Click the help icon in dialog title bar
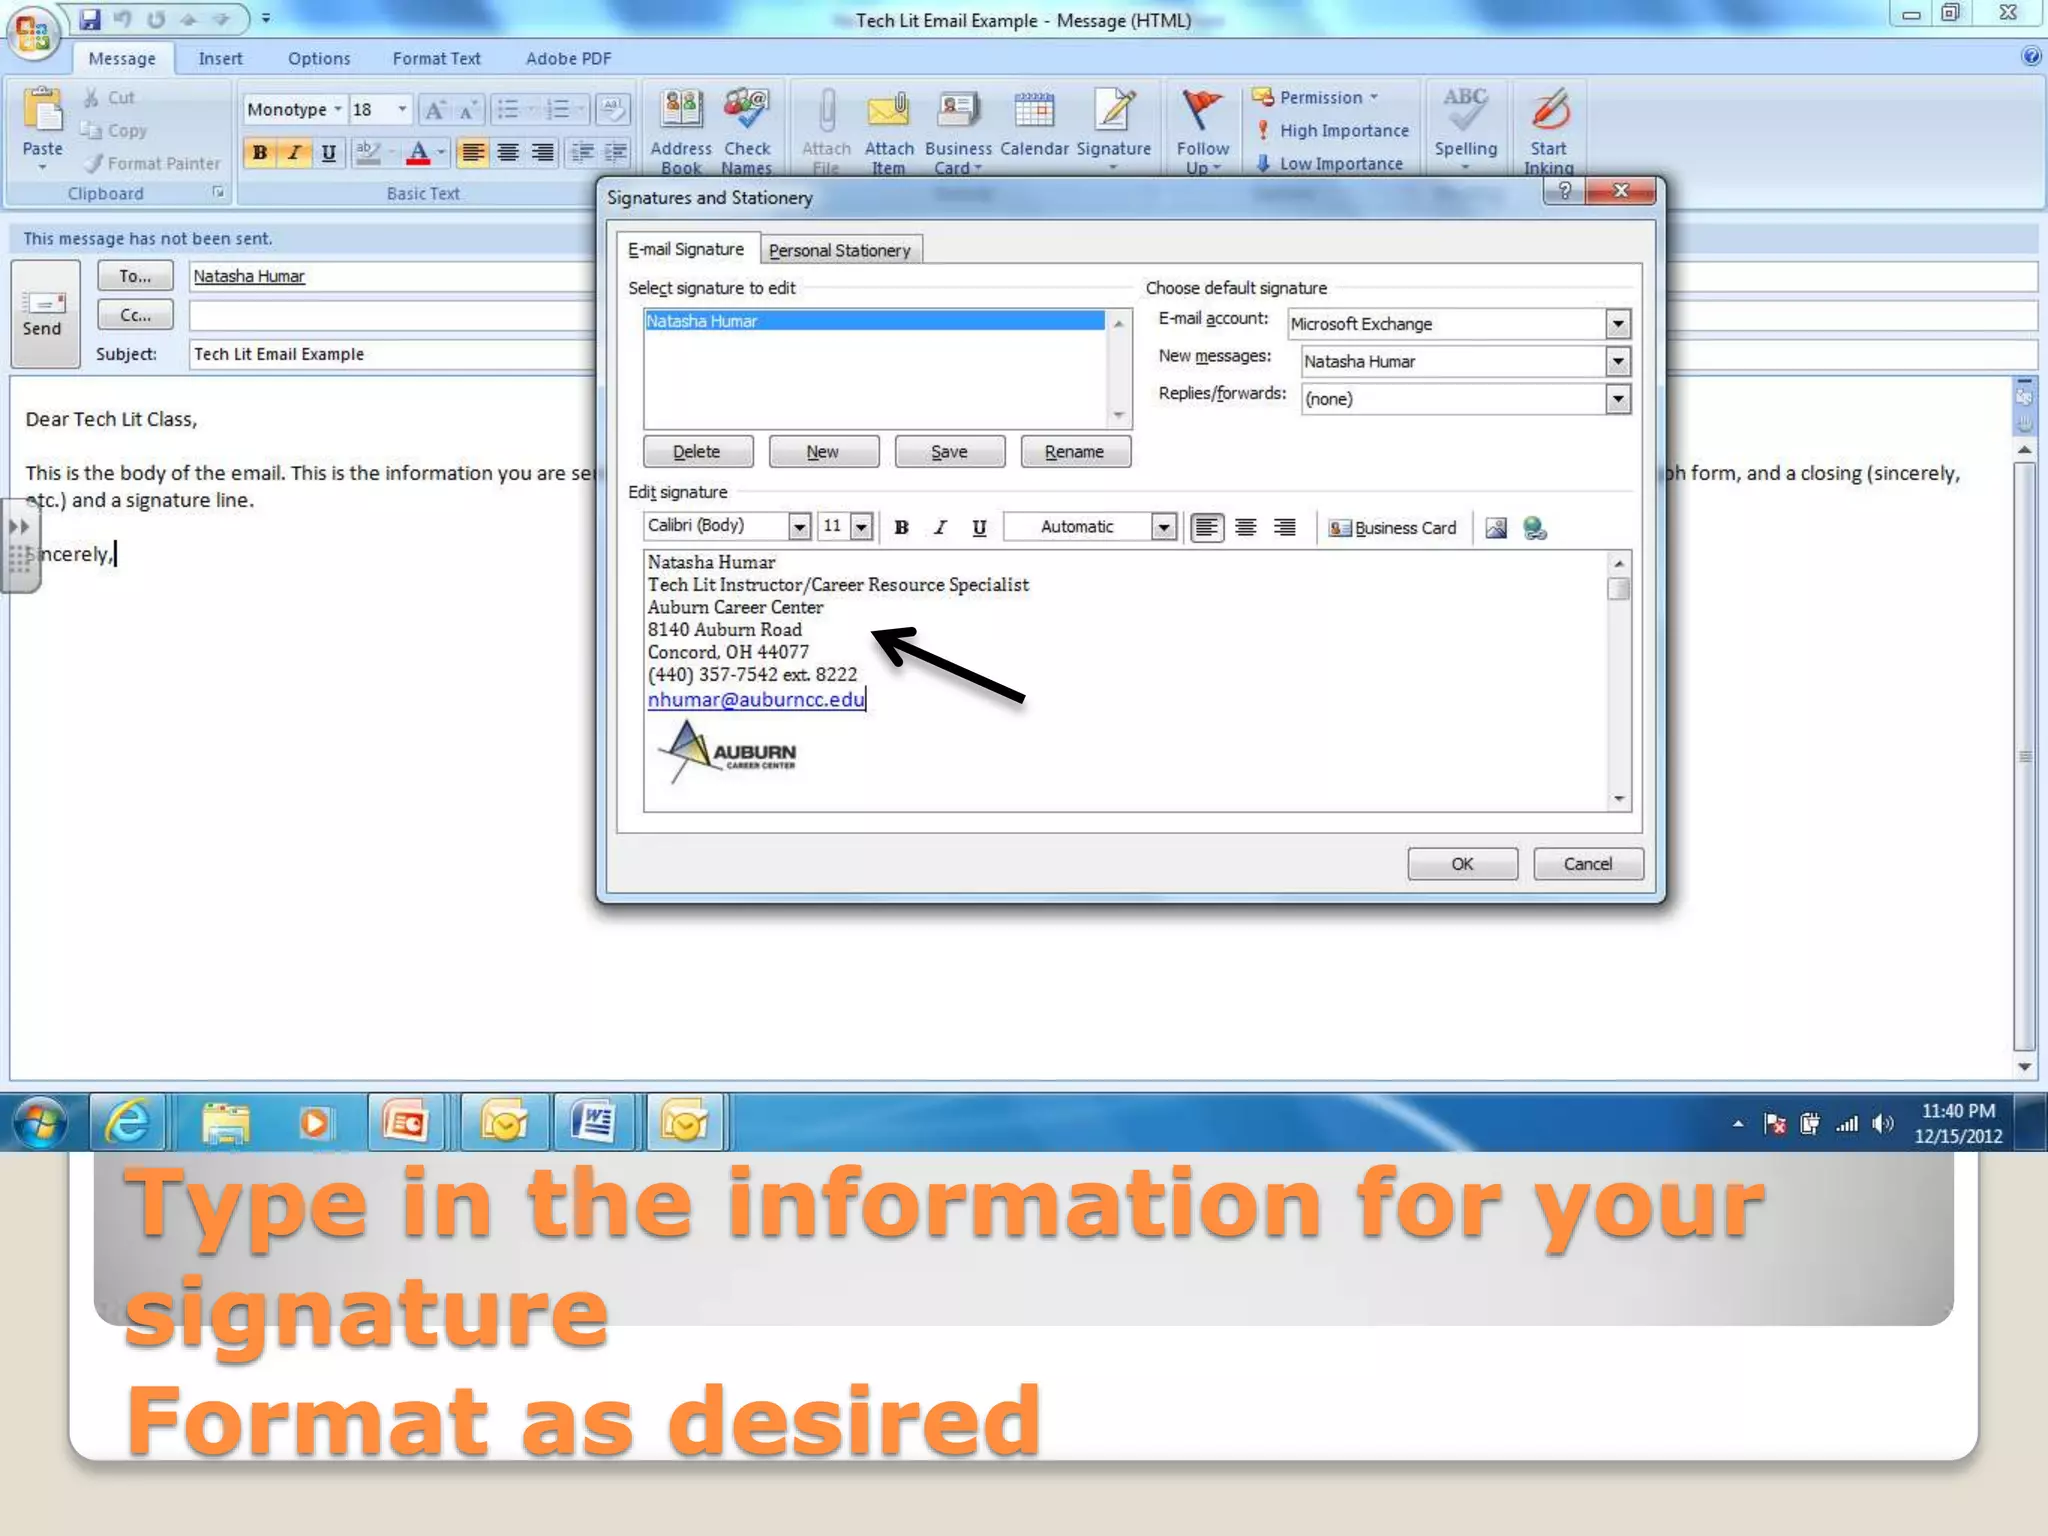This screenshot has height=1536, width=2048. tap(1564, 190)
